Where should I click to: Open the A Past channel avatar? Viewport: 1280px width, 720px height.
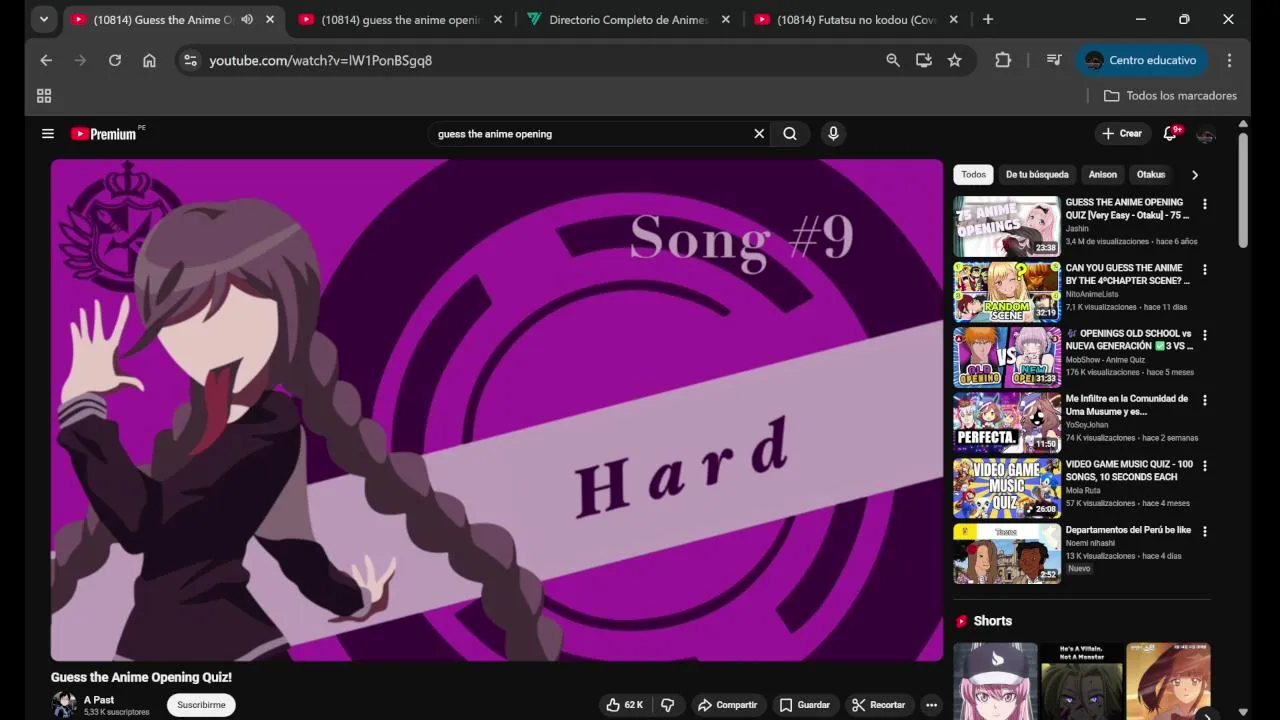[64, 705]
